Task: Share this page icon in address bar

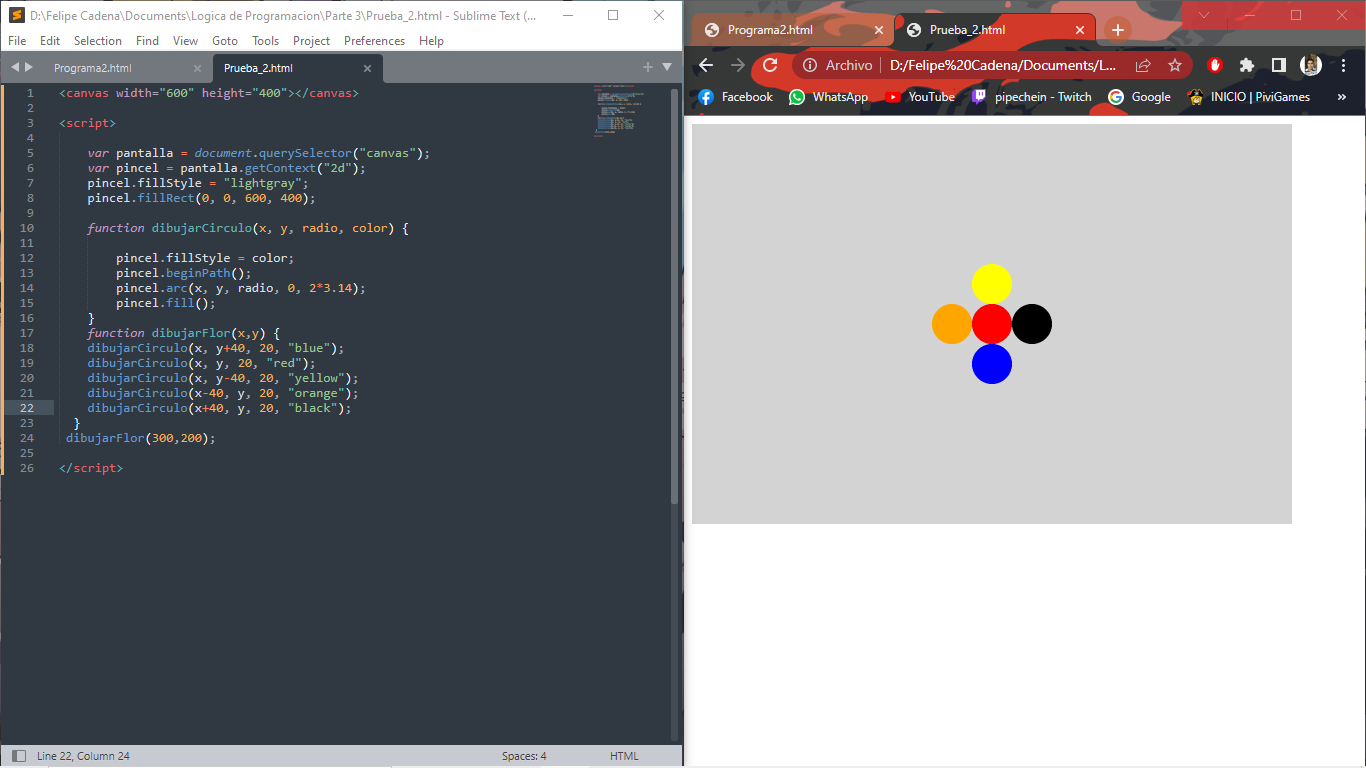Action: [1143, 65]
